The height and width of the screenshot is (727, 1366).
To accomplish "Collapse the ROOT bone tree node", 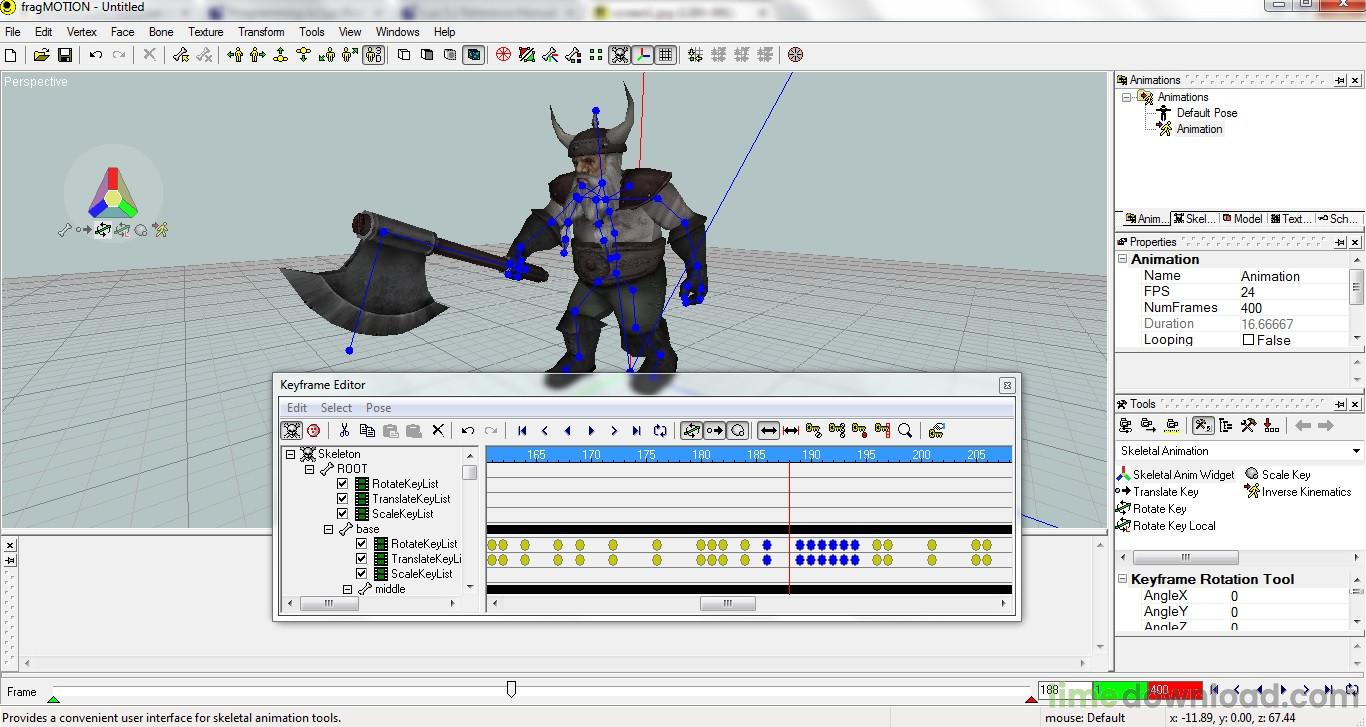I will [x=310, y=469].
